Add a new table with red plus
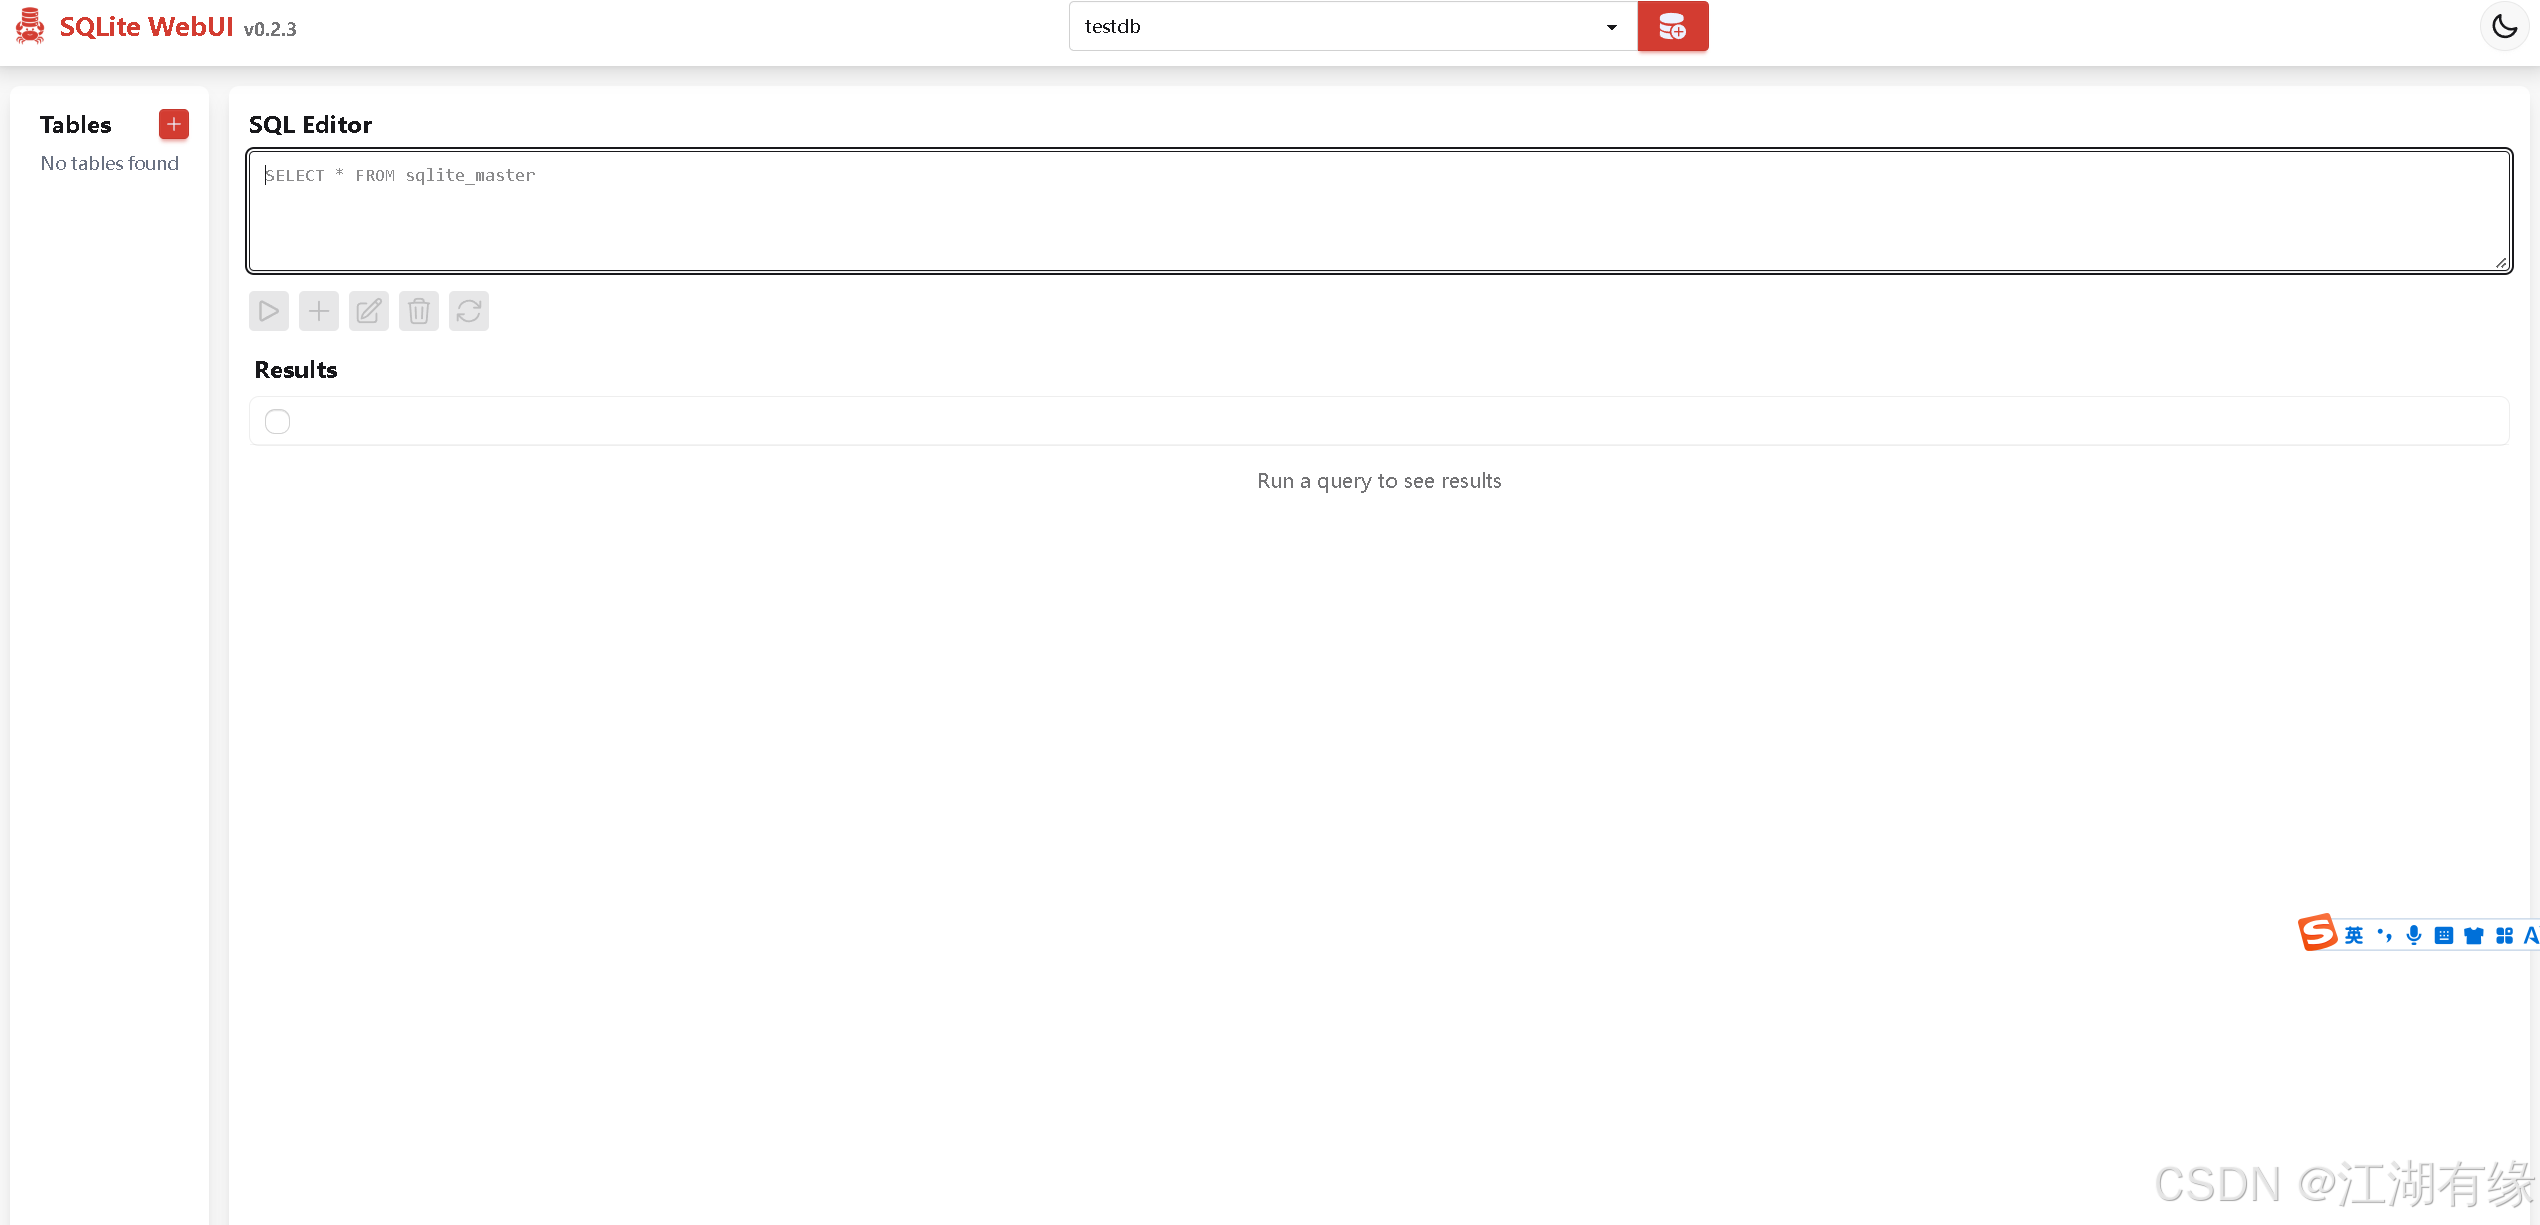This screenshot has height=1225, width=2540. coord(174,124)
